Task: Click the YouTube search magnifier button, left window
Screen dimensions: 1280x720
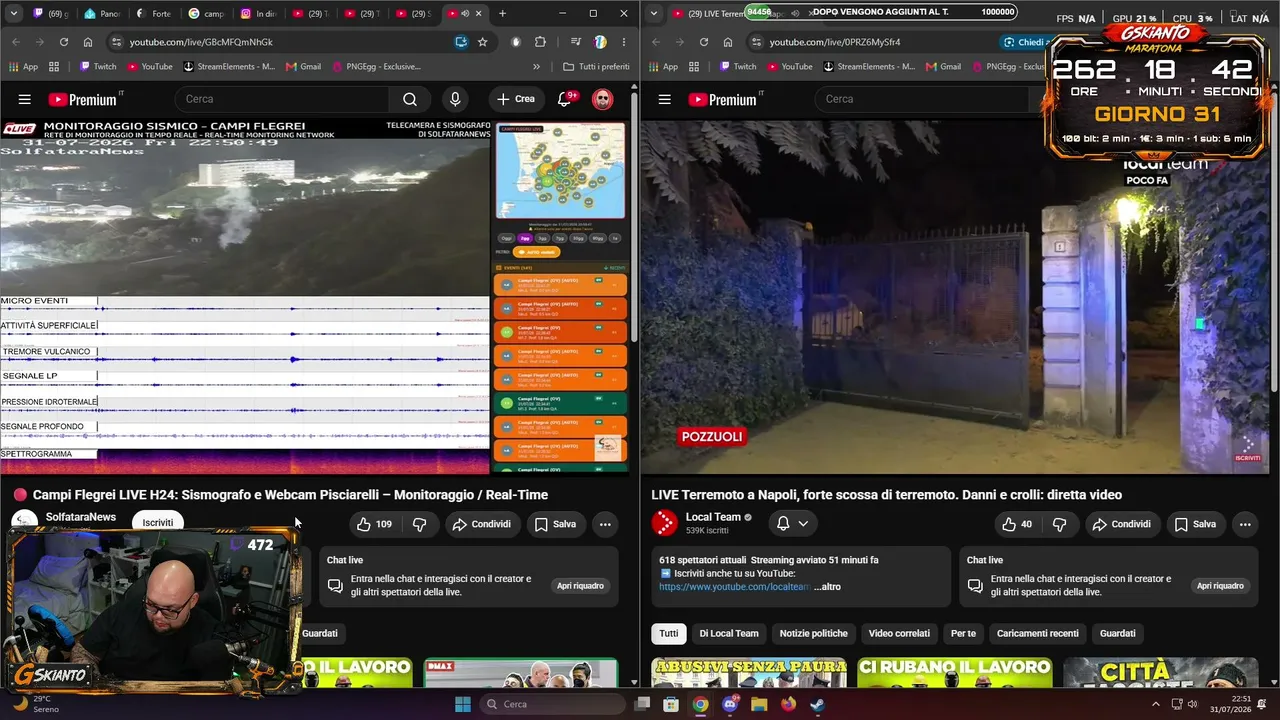Action: point(410,99)
